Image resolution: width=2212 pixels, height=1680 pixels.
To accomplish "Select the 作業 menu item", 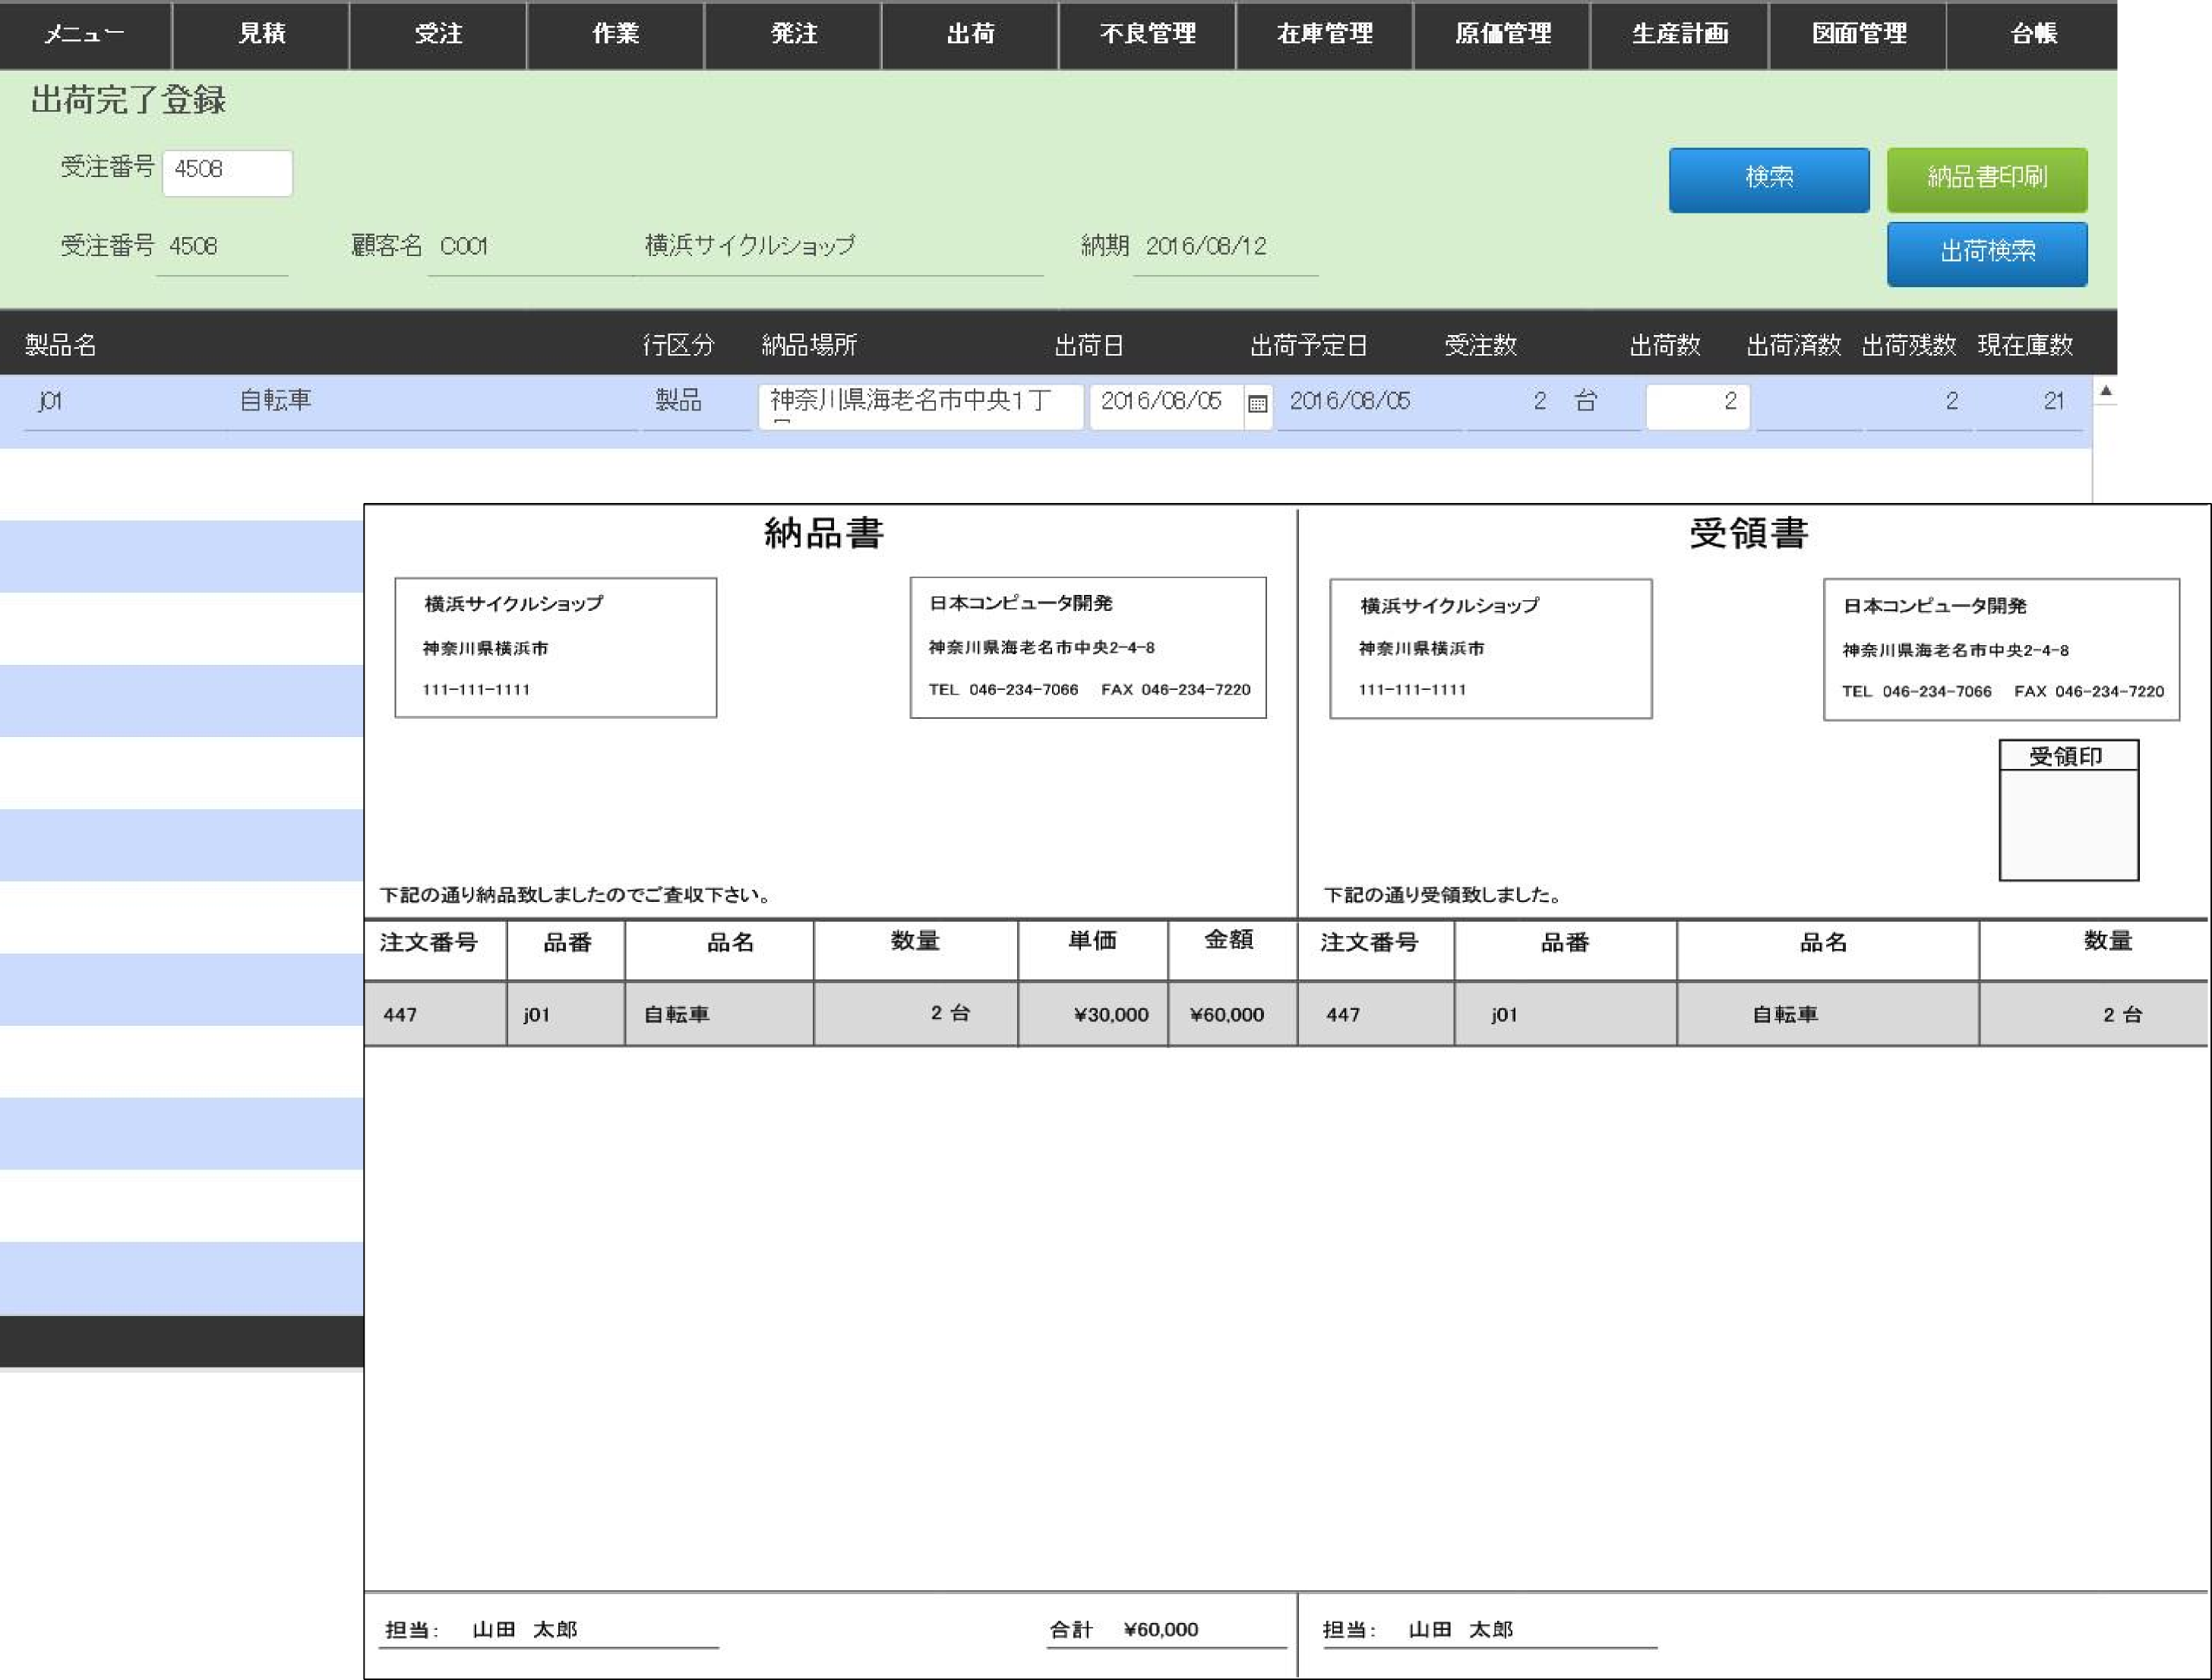I will [x=616, y=35].
